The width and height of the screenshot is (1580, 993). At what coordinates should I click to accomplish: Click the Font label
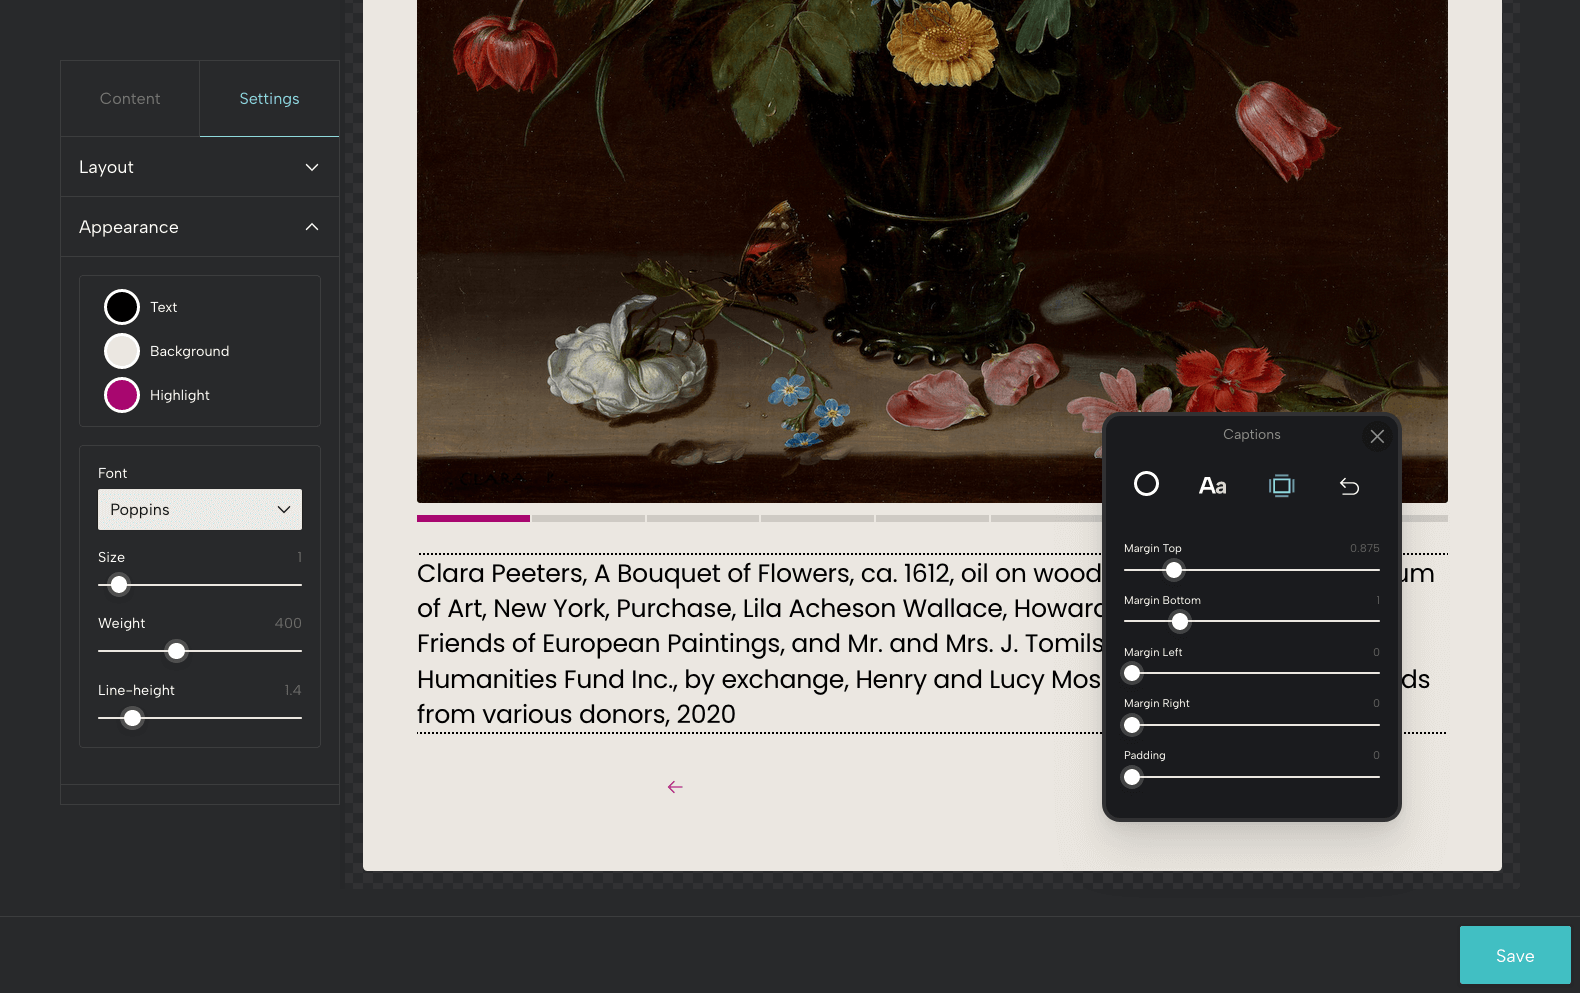coord(112,473)
